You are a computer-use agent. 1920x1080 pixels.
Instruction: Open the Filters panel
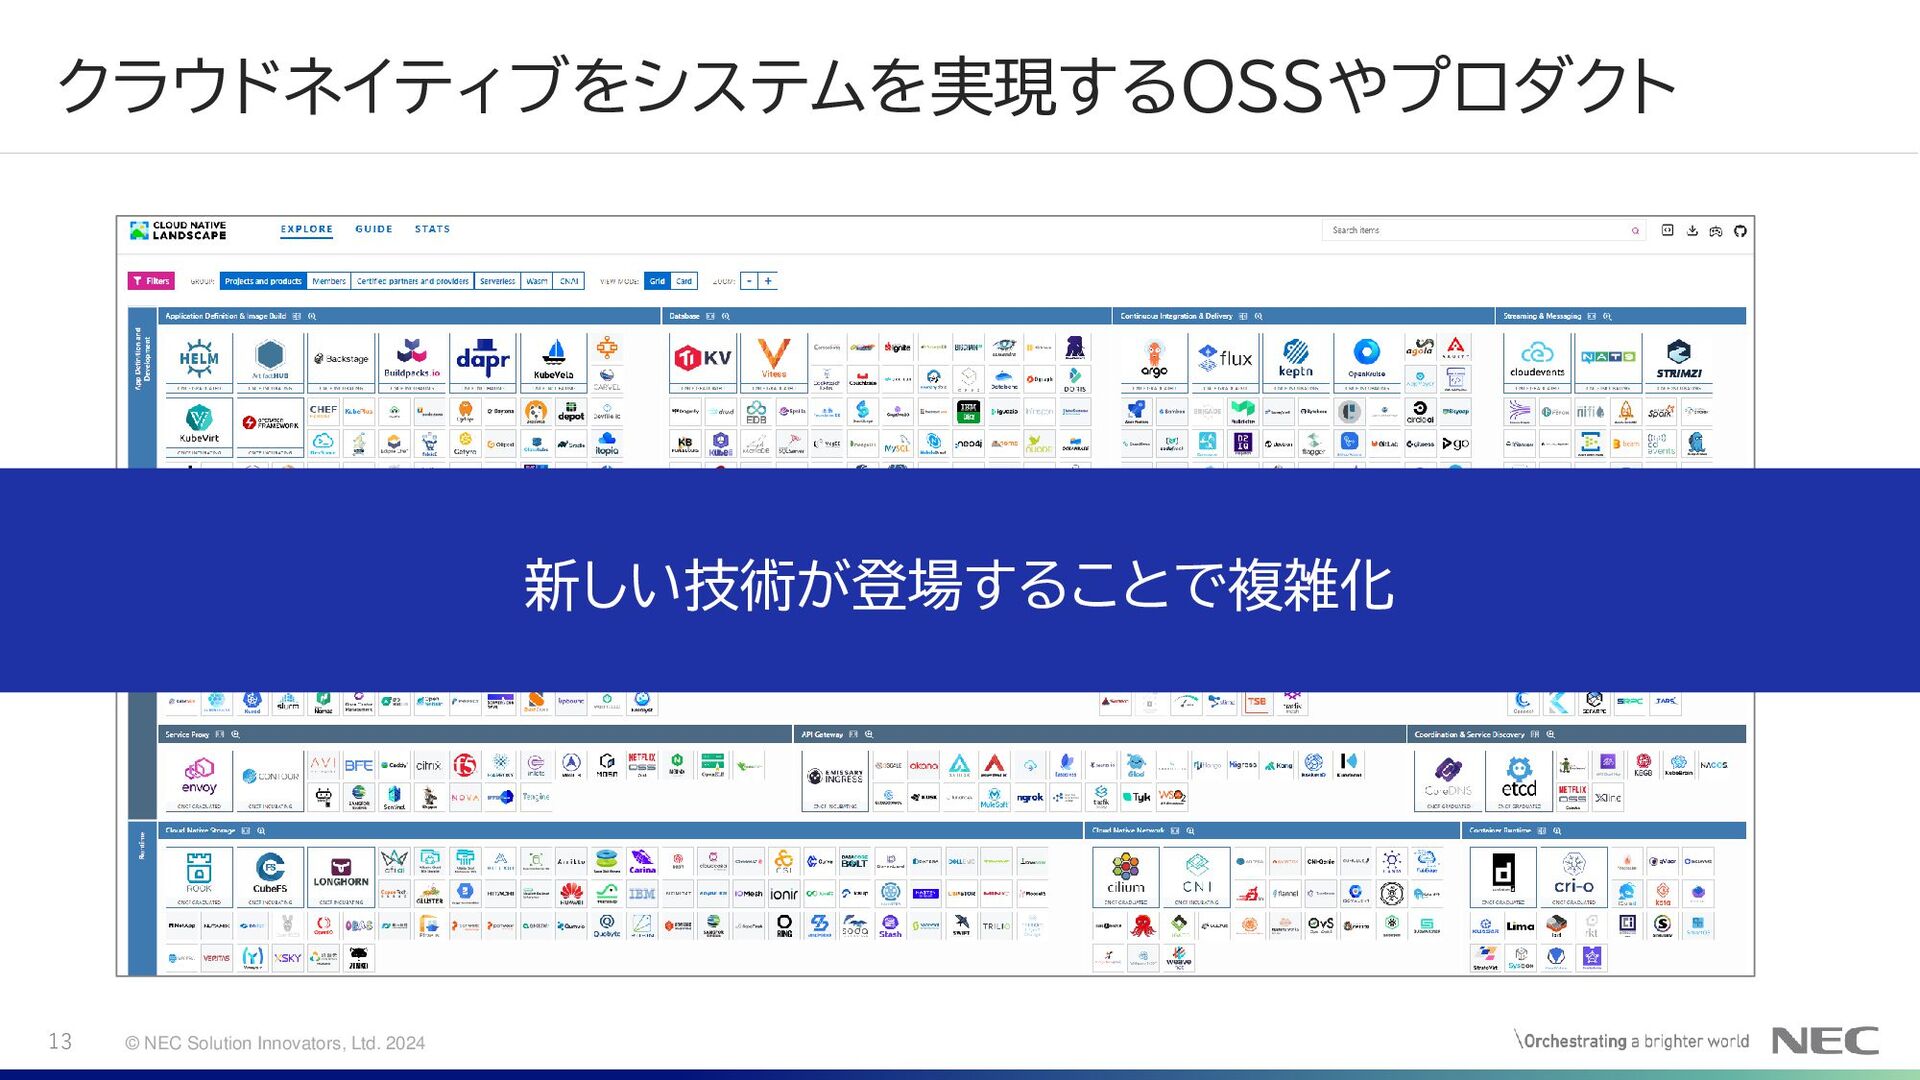pyautogui.click(x=151, y=281)
